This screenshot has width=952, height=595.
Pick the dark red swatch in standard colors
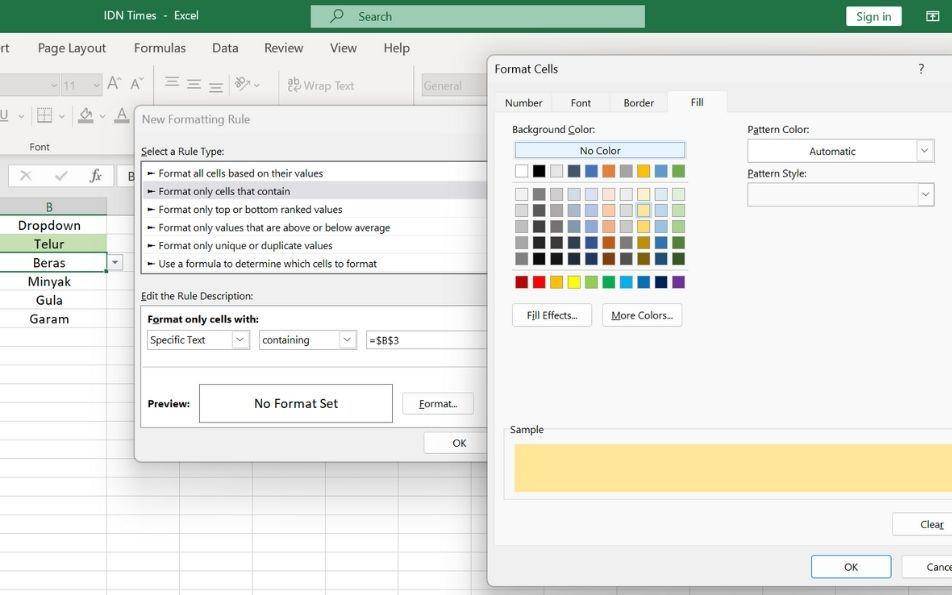tap(521, 282)
